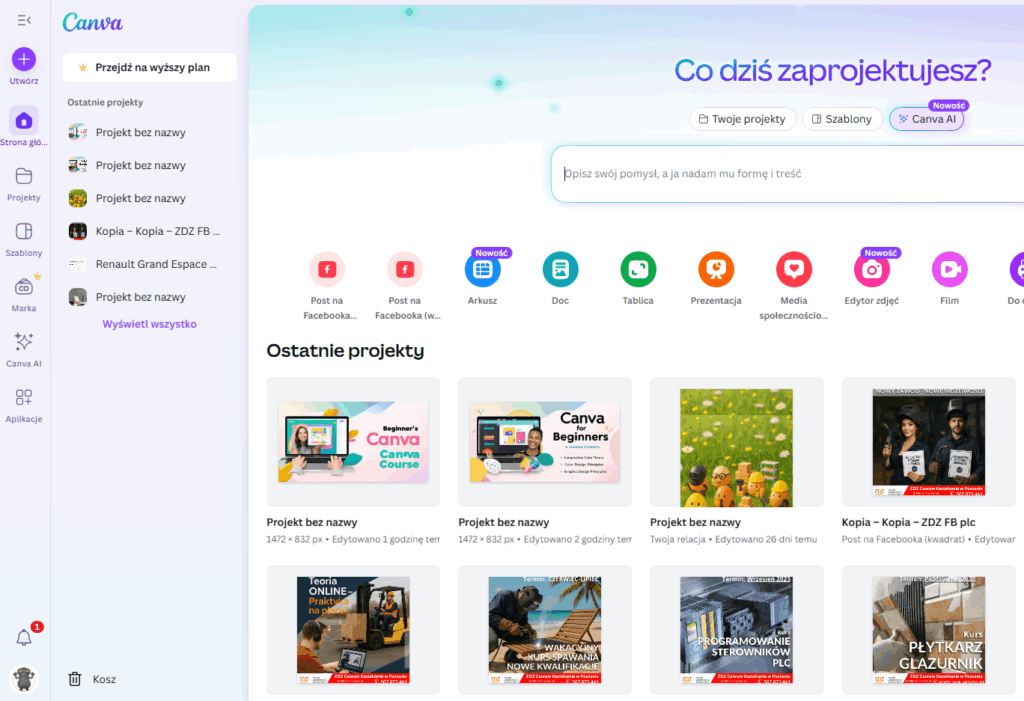Open the Edytor zdjęć photo editor
The image size is (1024, 701).
(x=872, y=269)
